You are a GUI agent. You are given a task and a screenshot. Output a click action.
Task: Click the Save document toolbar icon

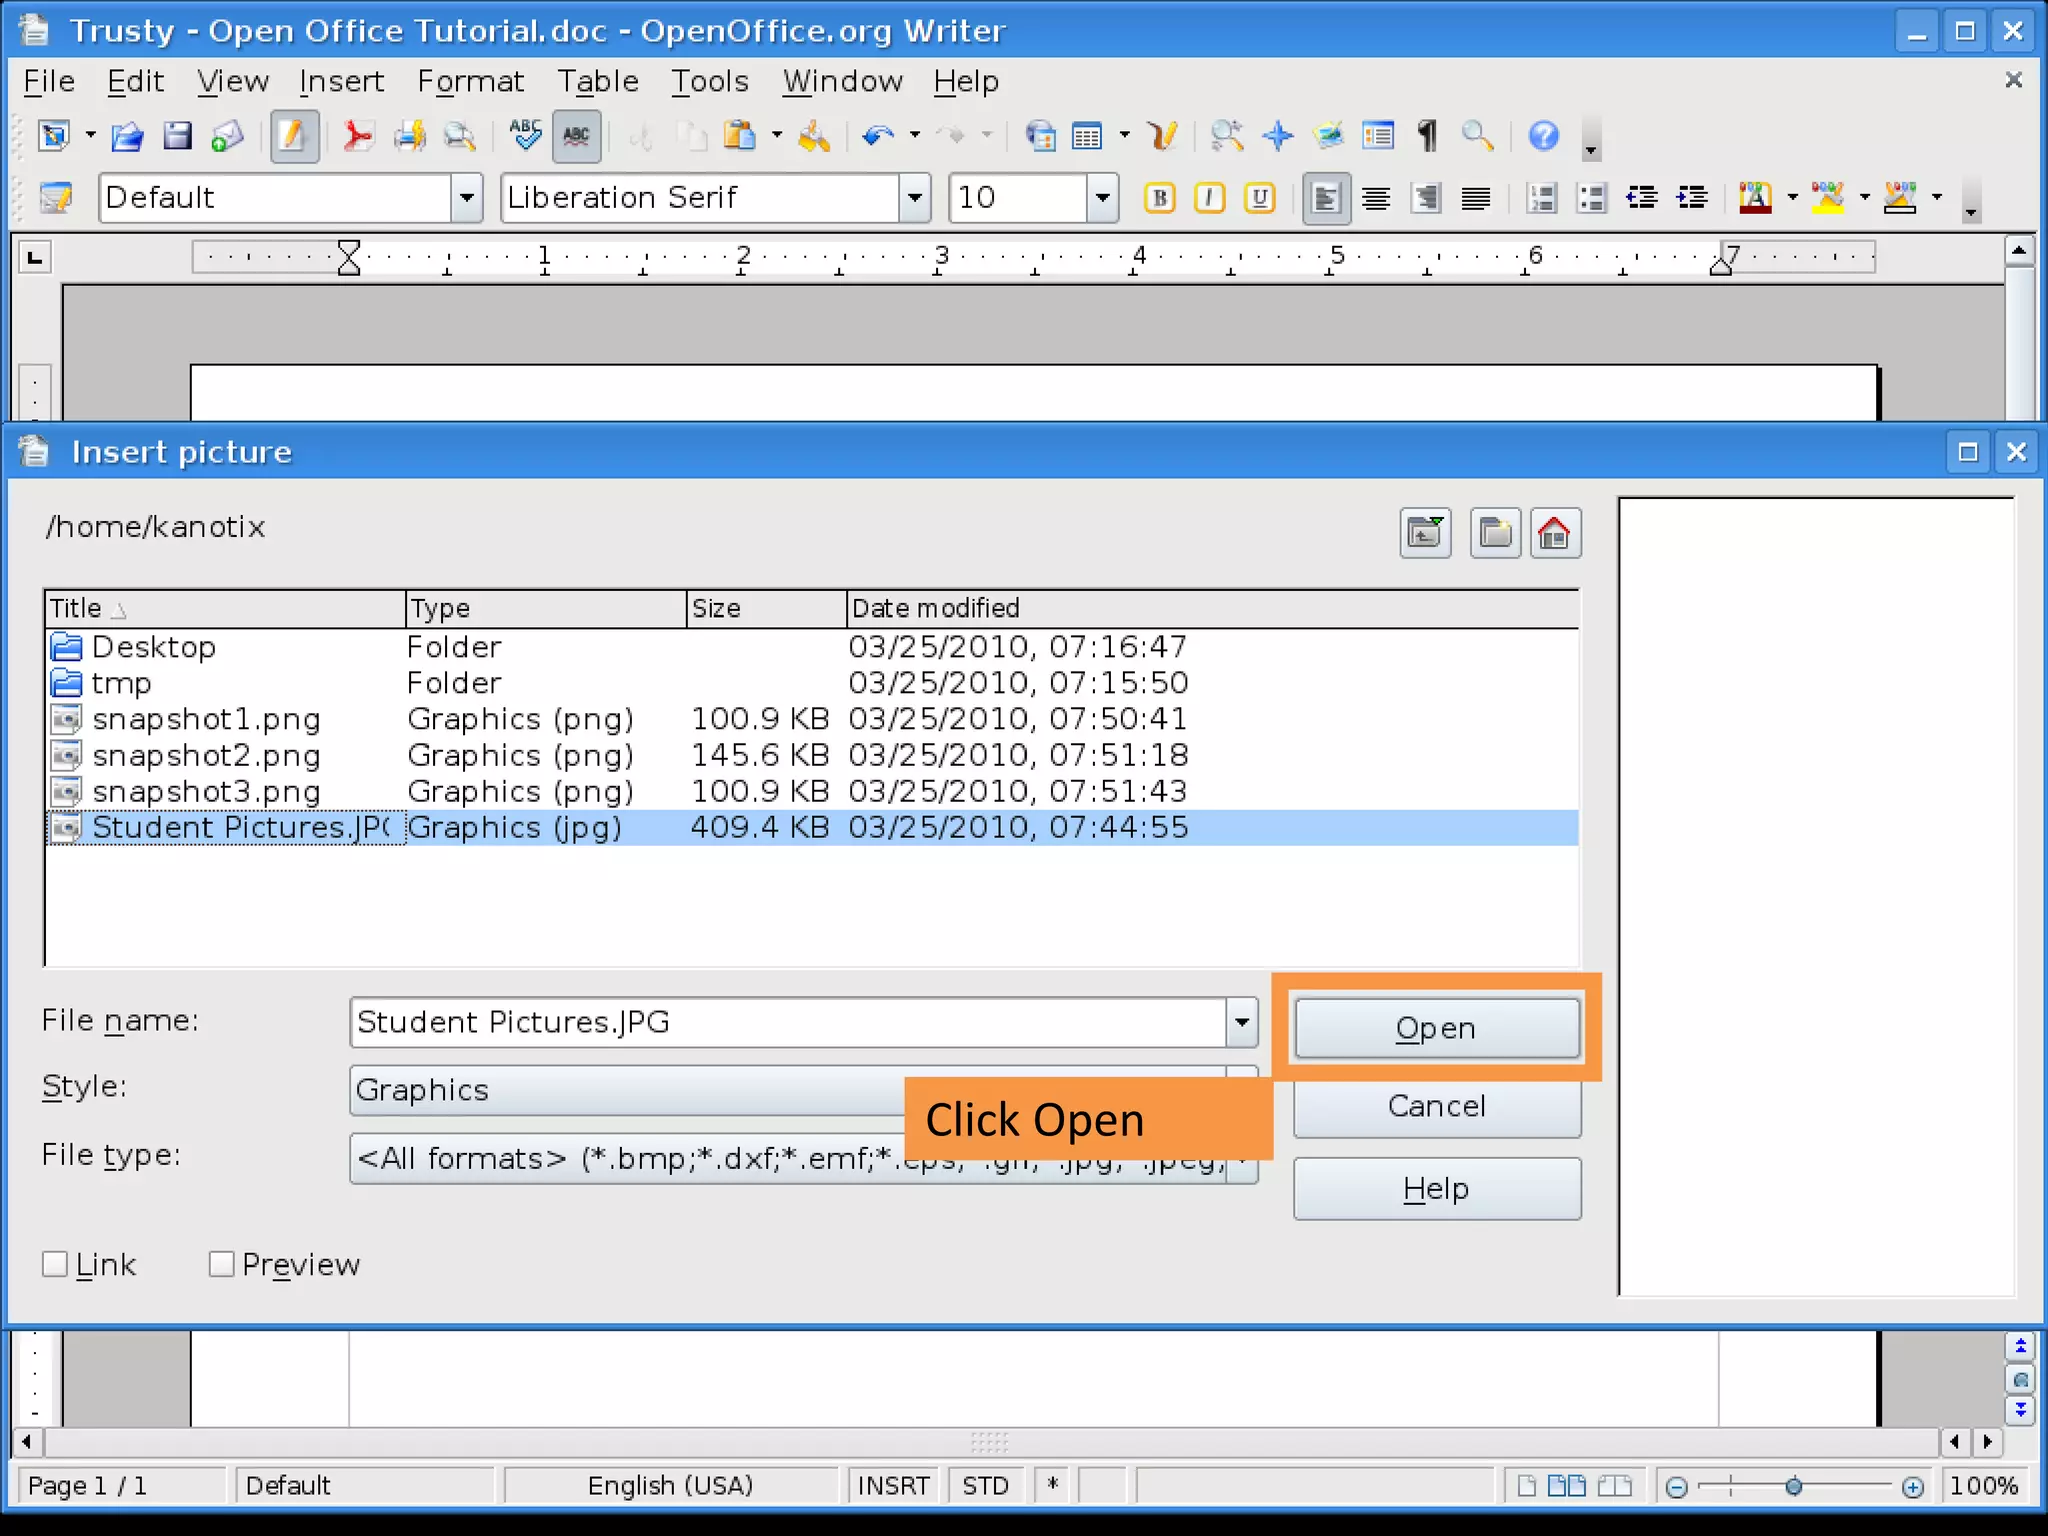(x=177, y=136)
